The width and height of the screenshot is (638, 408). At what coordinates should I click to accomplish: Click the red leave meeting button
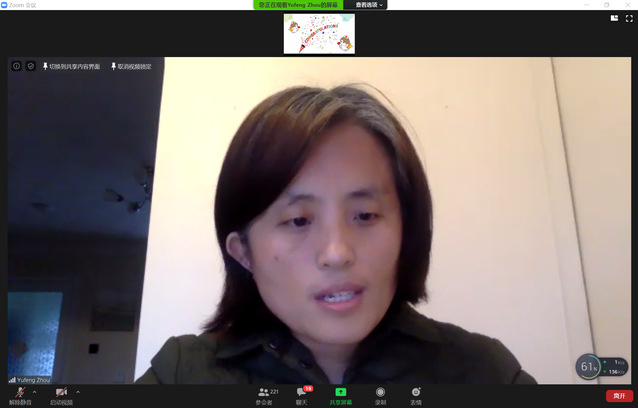point(619,396)
